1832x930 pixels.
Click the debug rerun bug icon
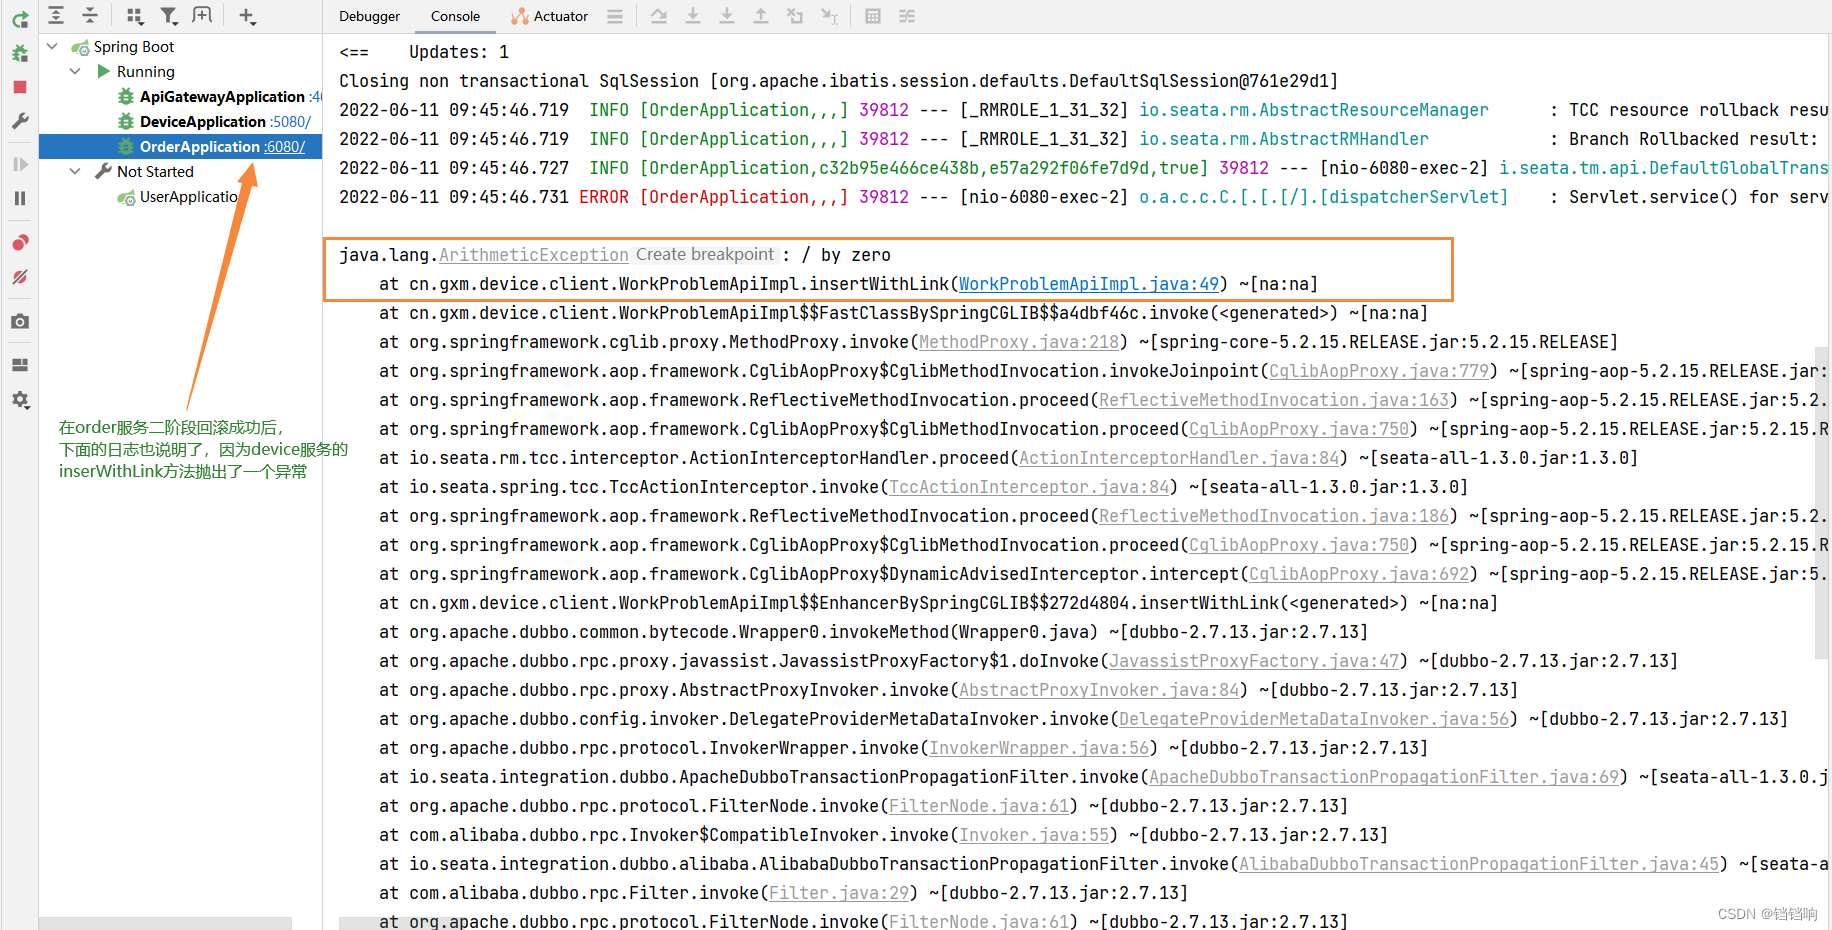[20, 53]
